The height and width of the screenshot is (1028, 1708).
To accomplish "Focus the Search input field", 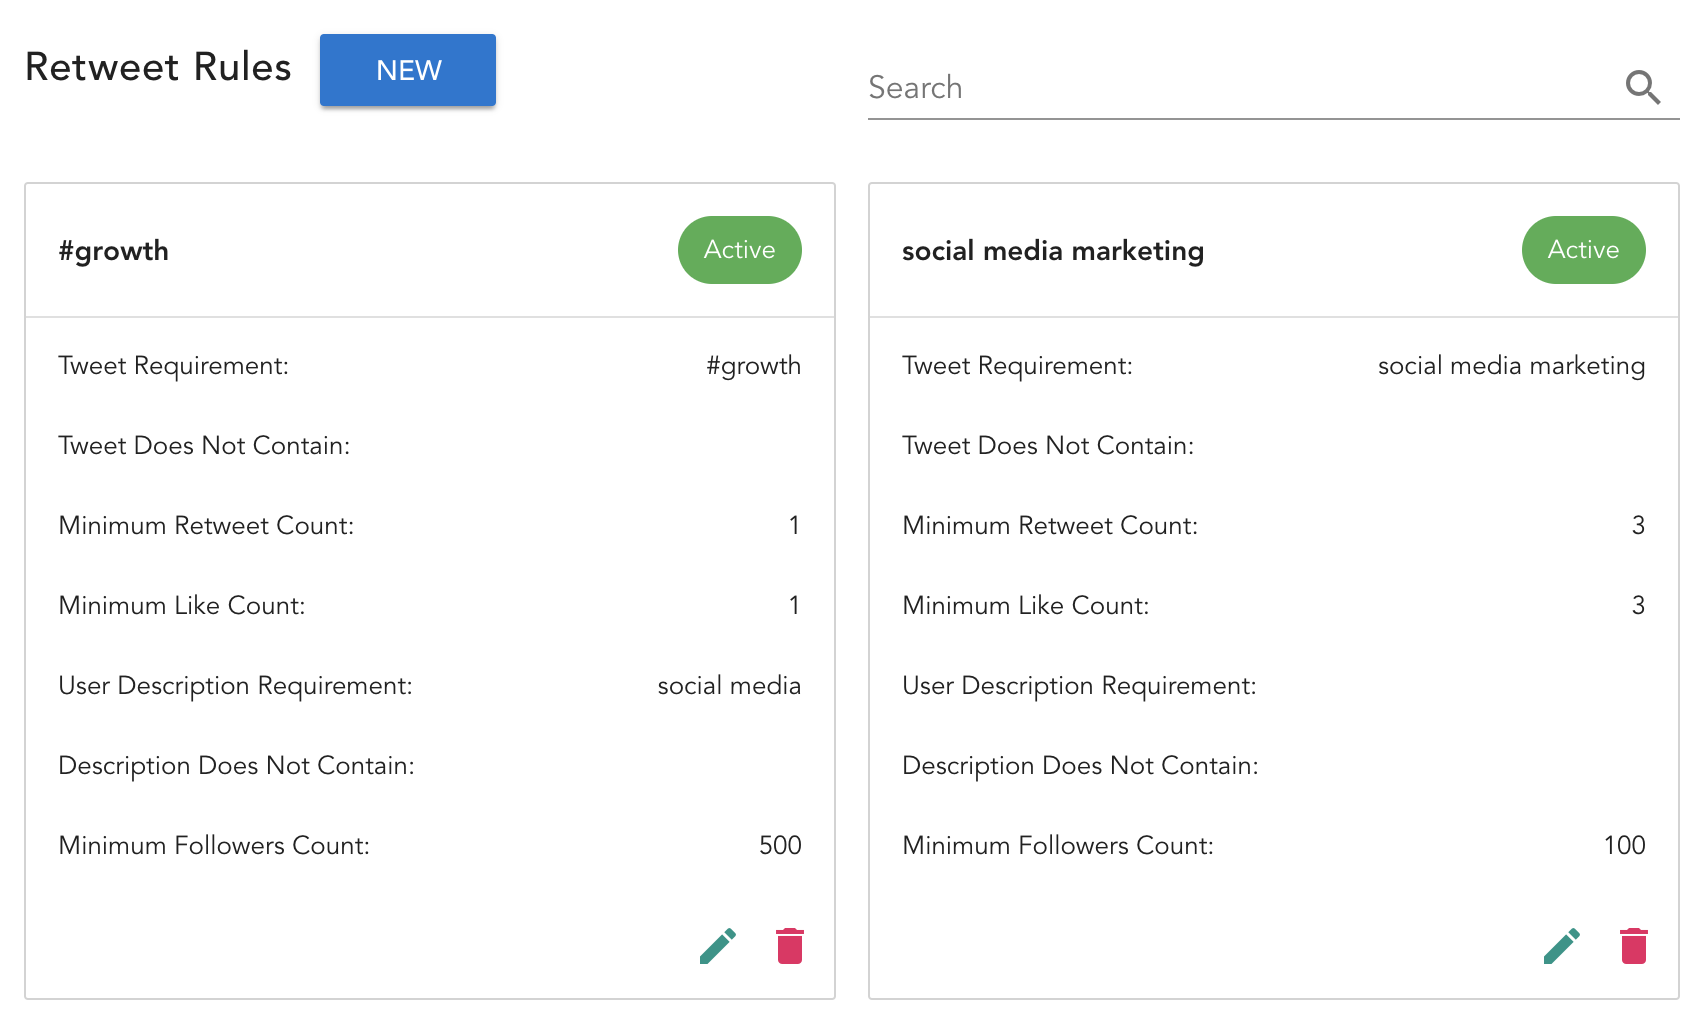I will click(x=1240, y=88).
